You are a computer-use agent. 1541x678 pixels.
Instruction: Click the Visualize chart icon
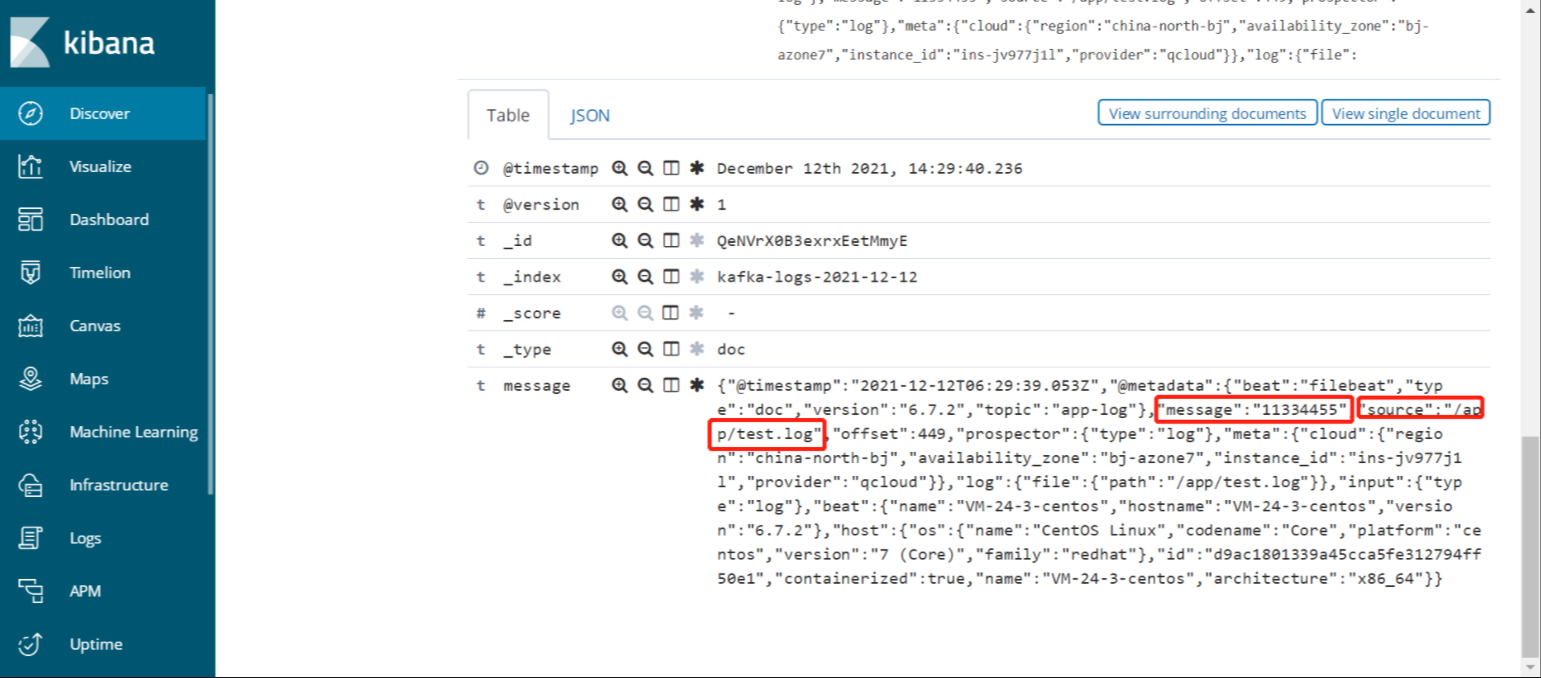[30, 166]
